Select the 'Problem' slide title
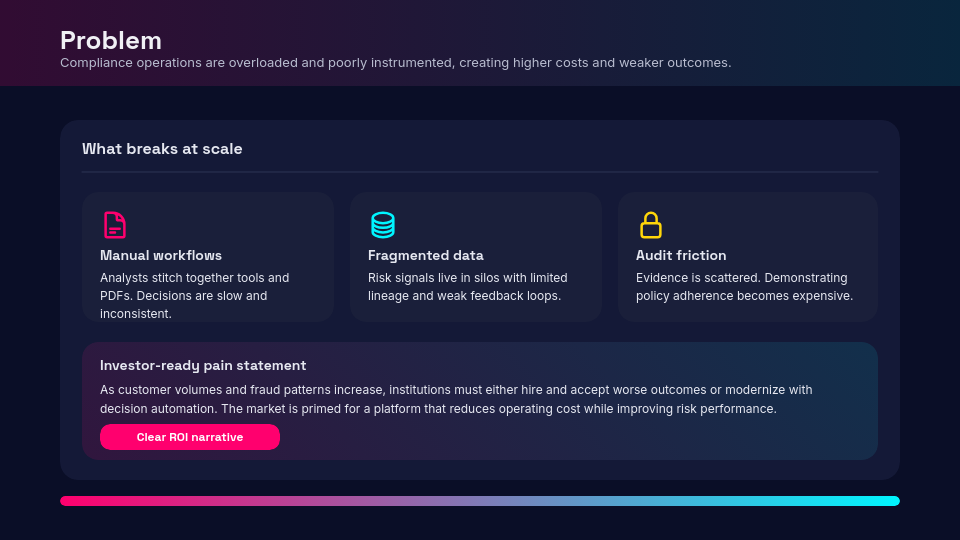The height and width of the screenshot is (540, 960). coord(111,40)
